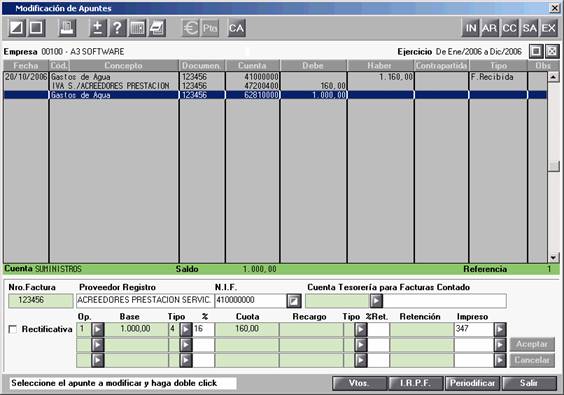Open the plus/minus calculator tool
The image size is (564, 395).
(98, 28)
